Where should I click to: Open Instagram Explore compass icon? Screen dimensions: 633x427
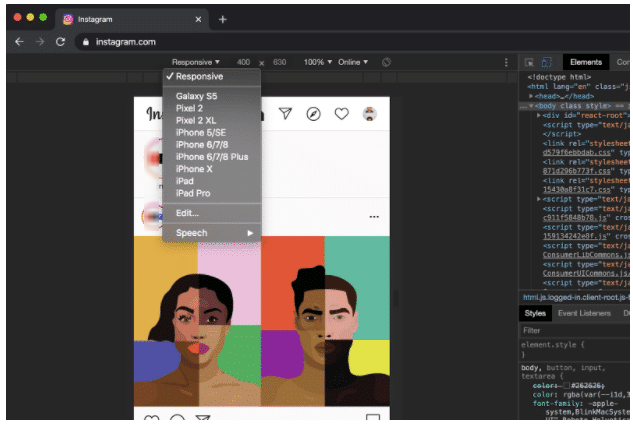(x=313, y=114)
